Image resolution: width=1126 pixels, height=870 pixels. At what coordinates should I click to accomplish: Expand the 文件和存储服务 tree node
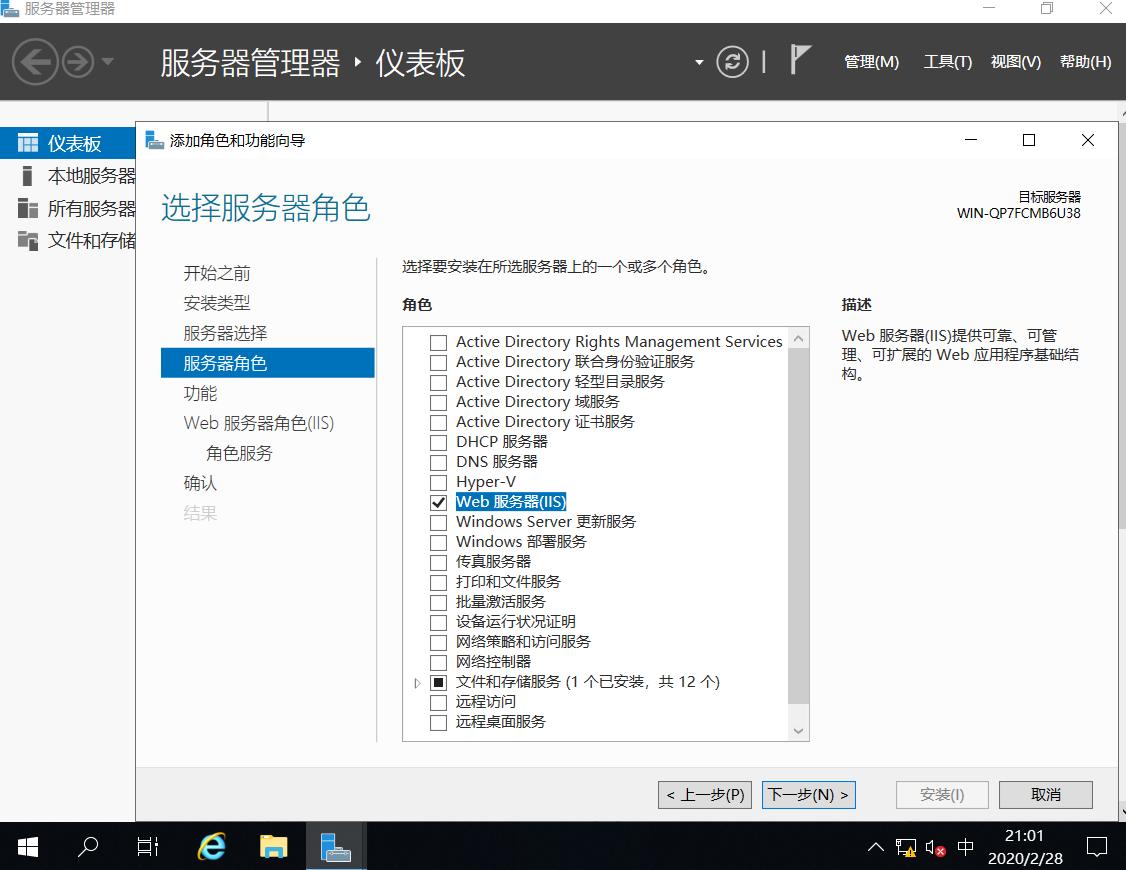click(x=418, y=682)
